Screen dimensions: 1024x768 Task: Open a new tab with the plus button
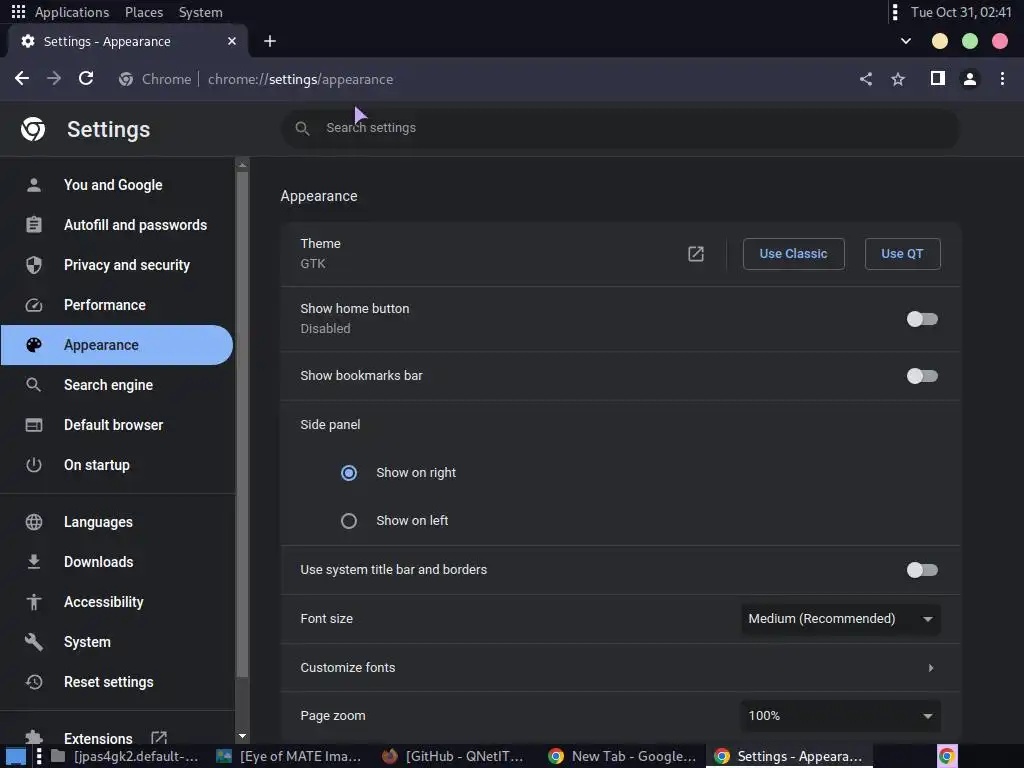pyautogui.click(x=270, y=41)
